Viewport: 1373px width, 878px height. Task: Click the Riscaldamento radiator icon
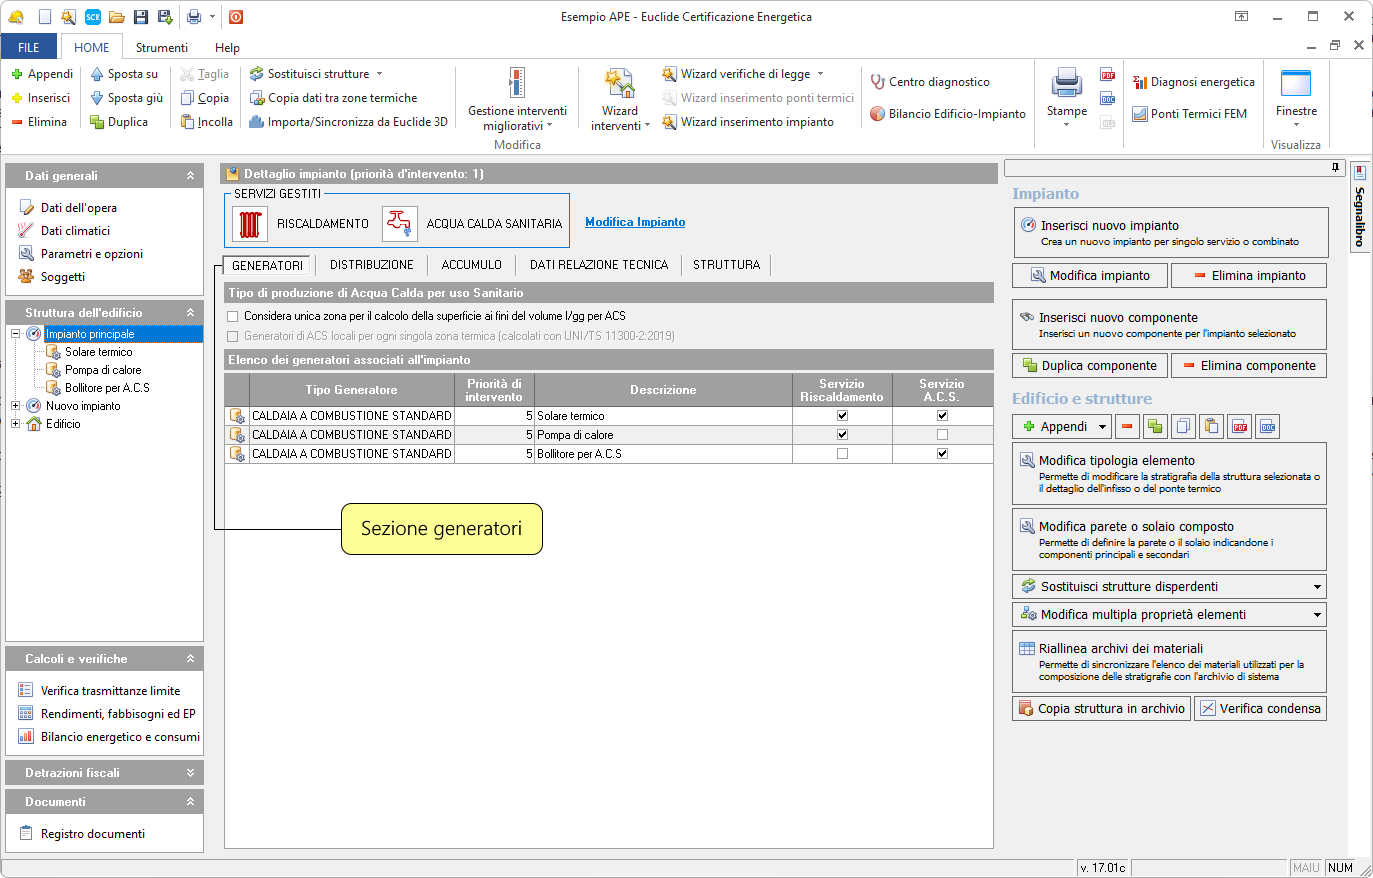[x=250, y=224]
